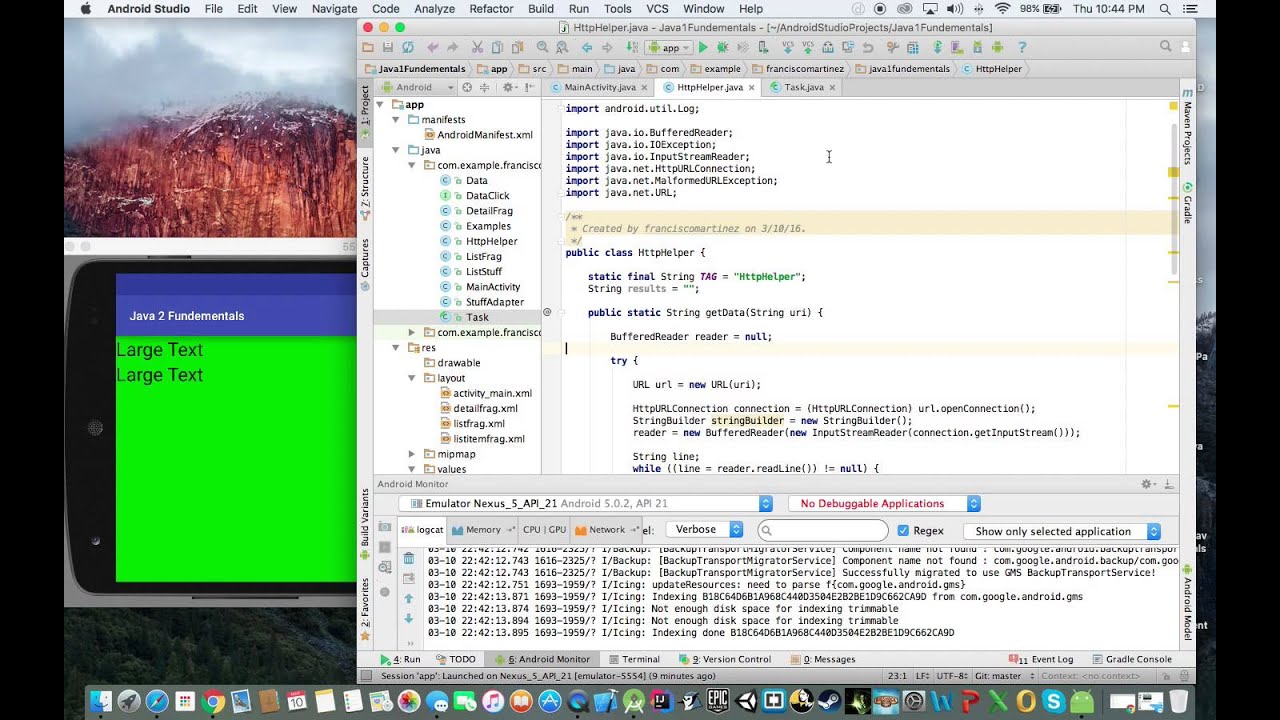1280x720 pixels.
Task: Open the Android project view dropdown
Action: coord(416,87)
